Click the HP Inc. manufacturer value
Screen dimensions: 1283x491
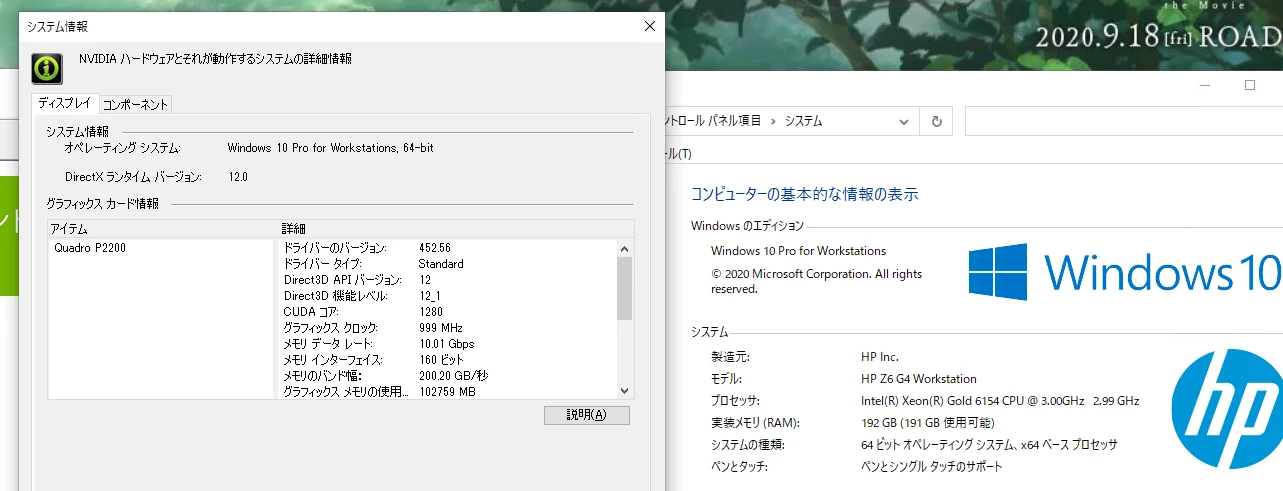[x=880, y=356]
